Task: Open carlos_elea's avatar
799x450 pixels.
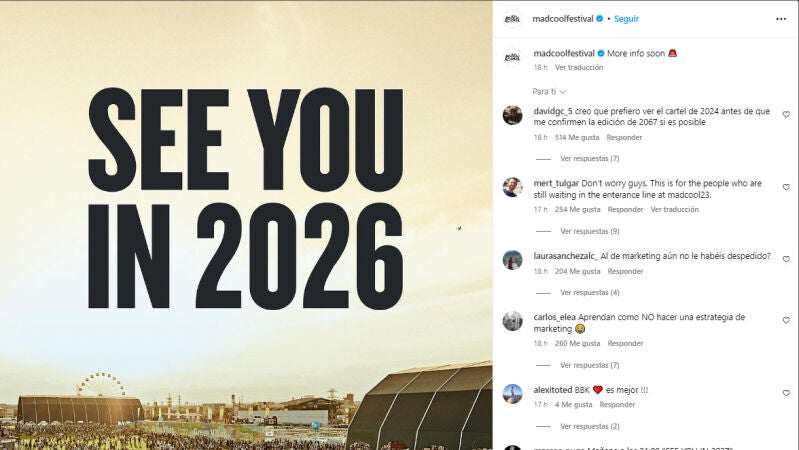Action: [x=512, y=321]
